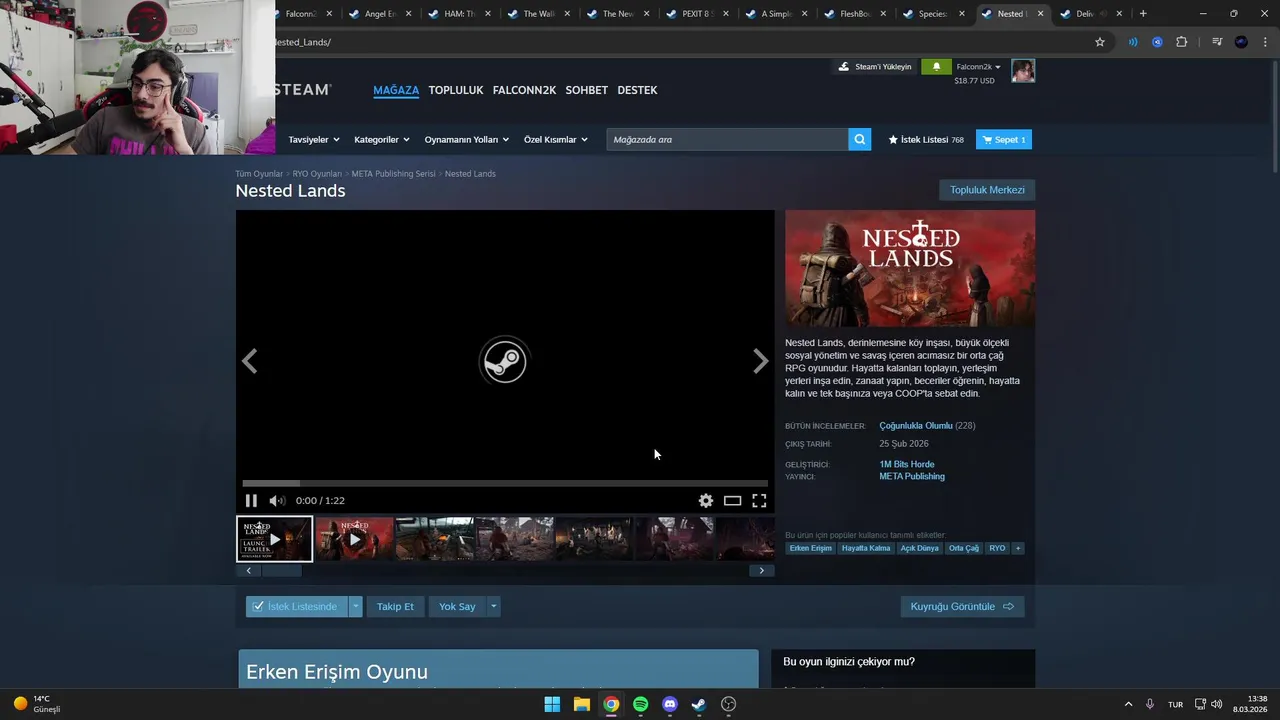This screenshot has width=1280, height=720.
Task: Open Kuyruğu Görüntüle queue button
Action: 962,606
